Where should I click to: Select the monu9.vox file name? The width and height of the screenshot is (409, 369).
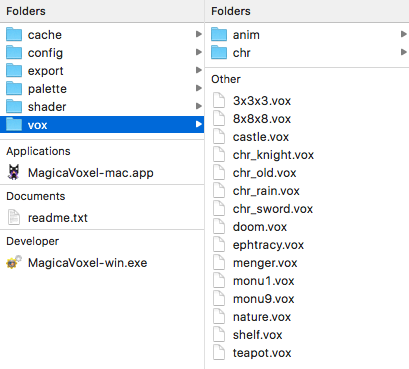(264, 299)
